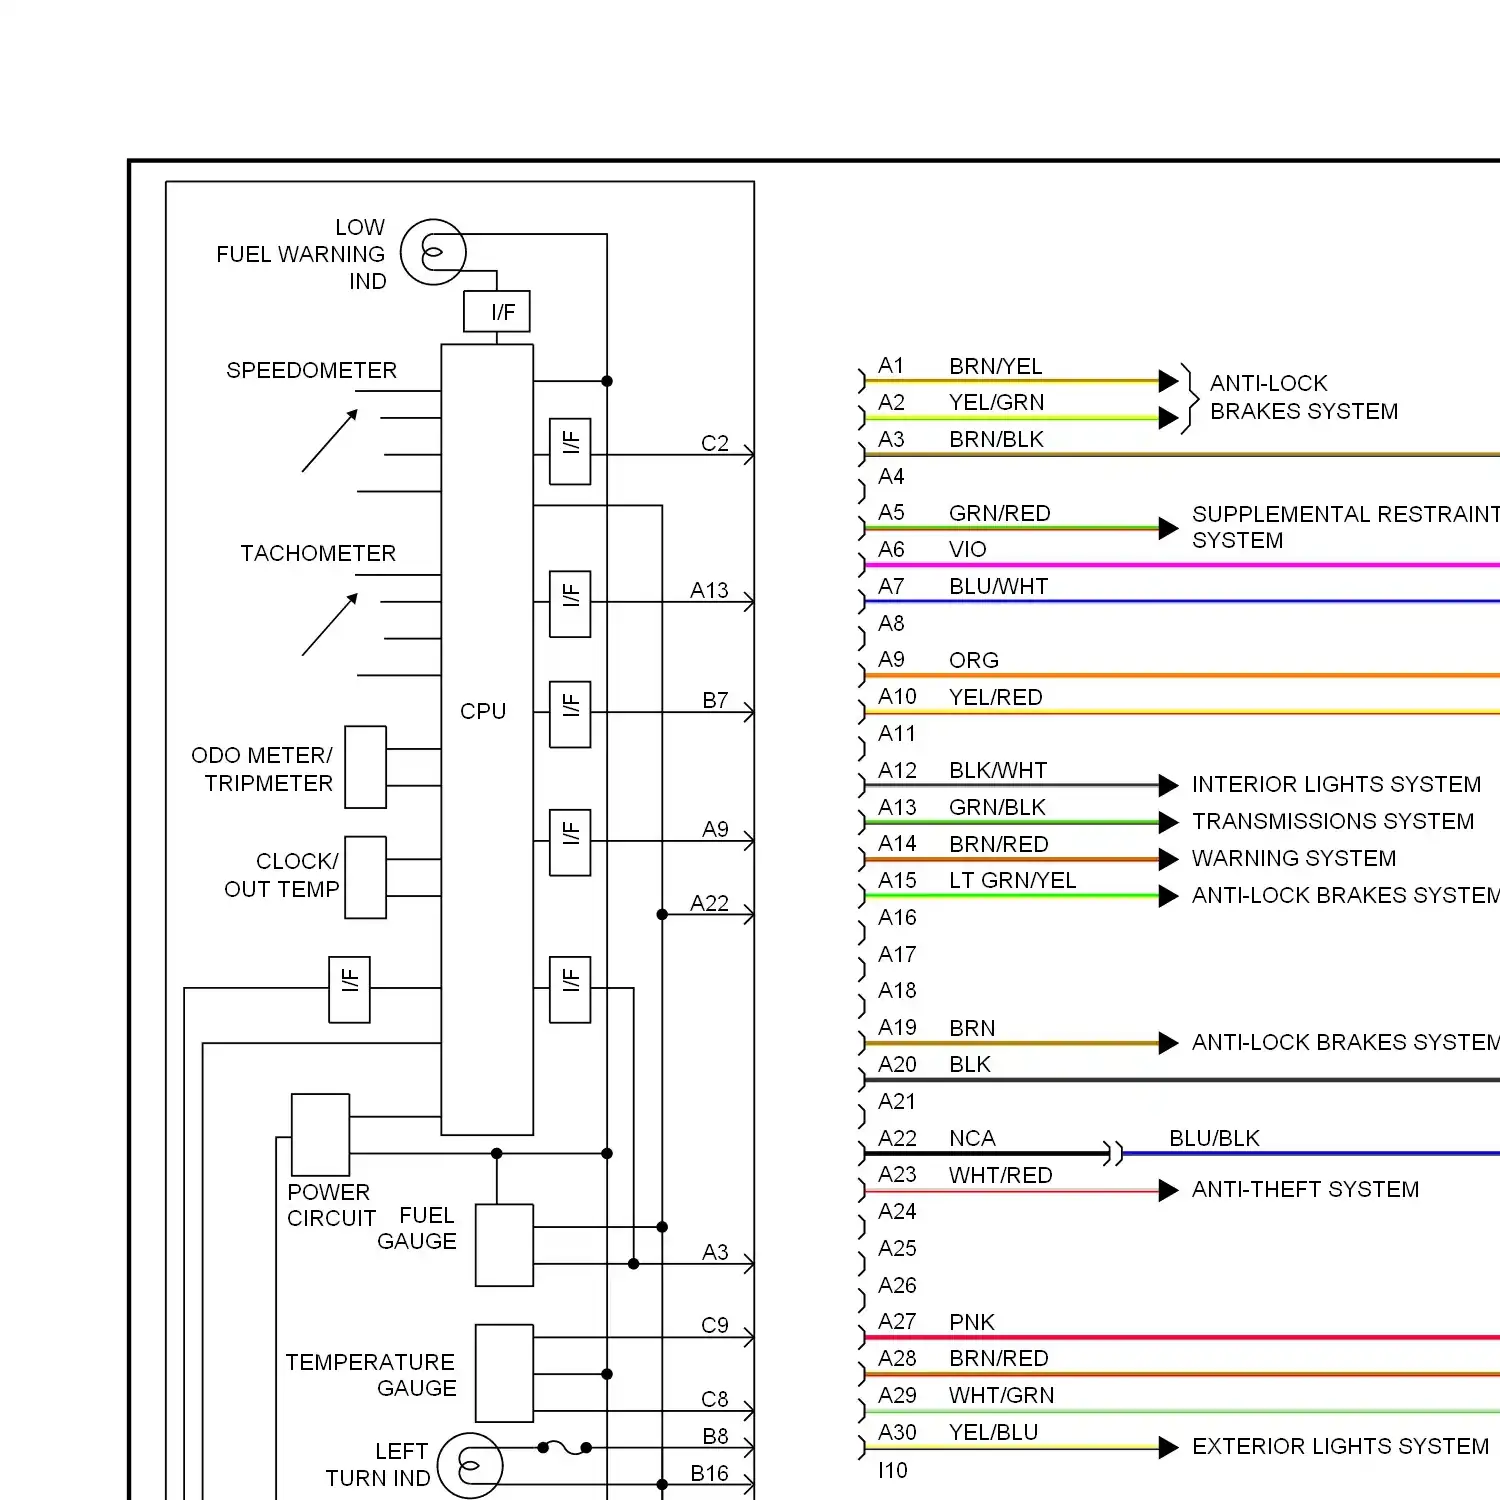Click the YEL/RED wire color label

[x=996, y=697]
